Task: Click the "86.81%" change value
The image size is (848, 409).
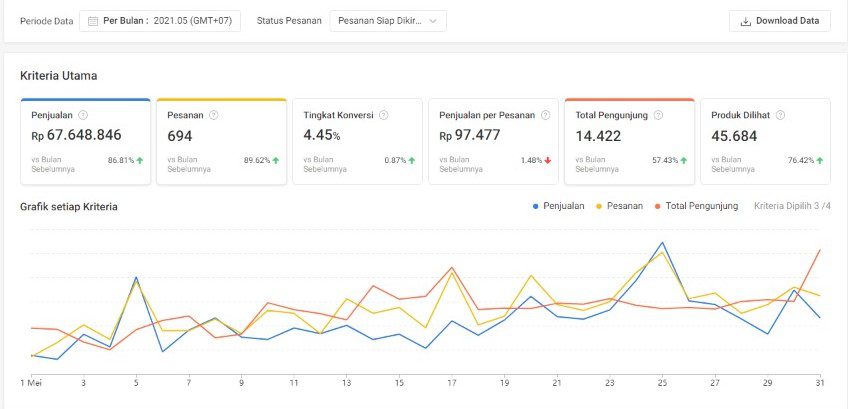Action: 121,160
